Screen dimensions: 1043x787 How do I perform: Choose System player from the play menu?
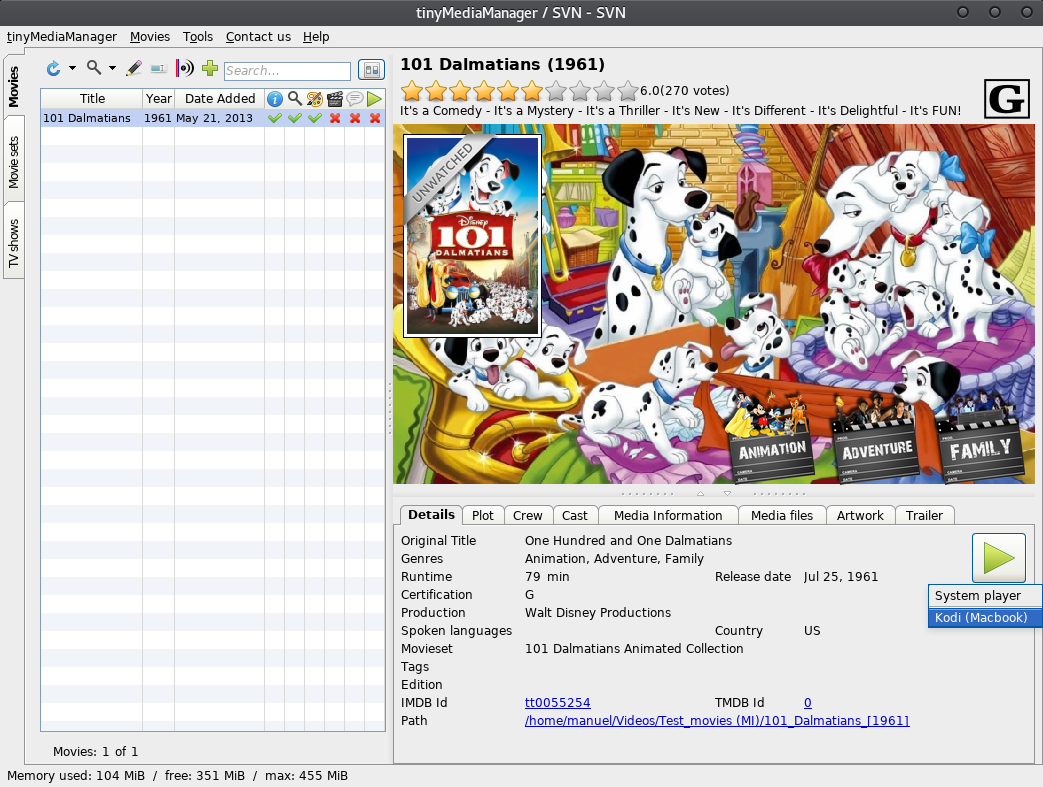pyautogui.click(x=984, y=595)
